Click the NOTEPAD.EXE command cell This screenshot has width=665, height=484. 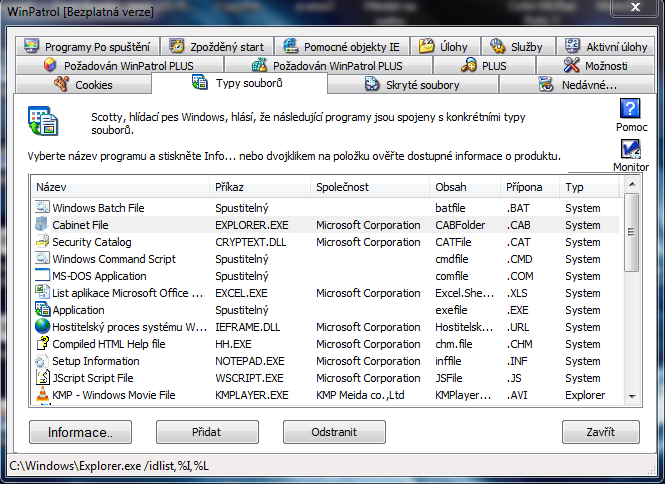coord(250,361)
